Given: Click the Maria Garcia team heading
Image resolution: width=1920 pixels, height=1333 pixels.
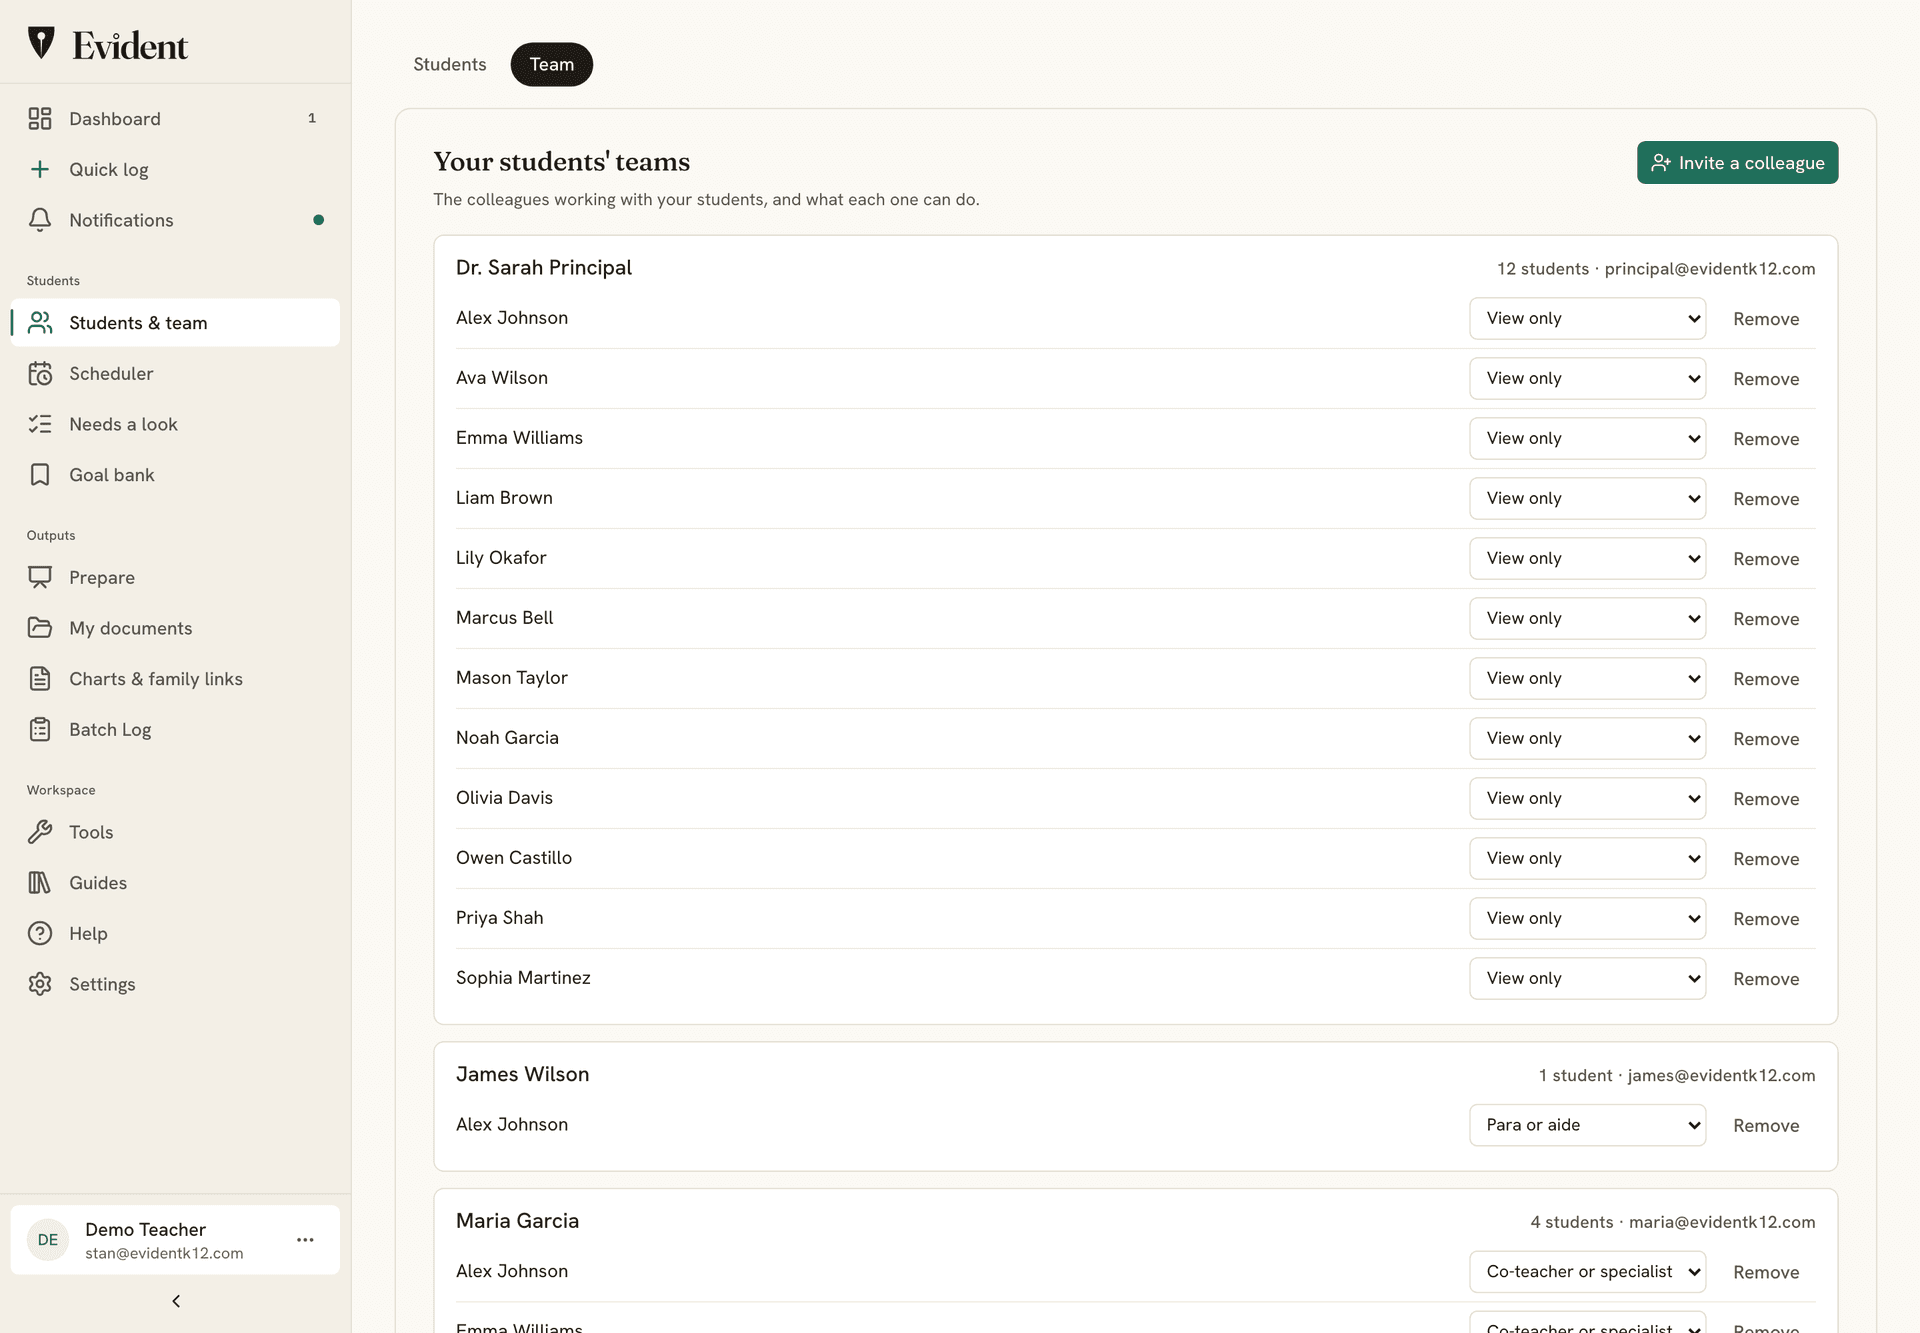Looking at the screenshot, I should coord(517,1221).
